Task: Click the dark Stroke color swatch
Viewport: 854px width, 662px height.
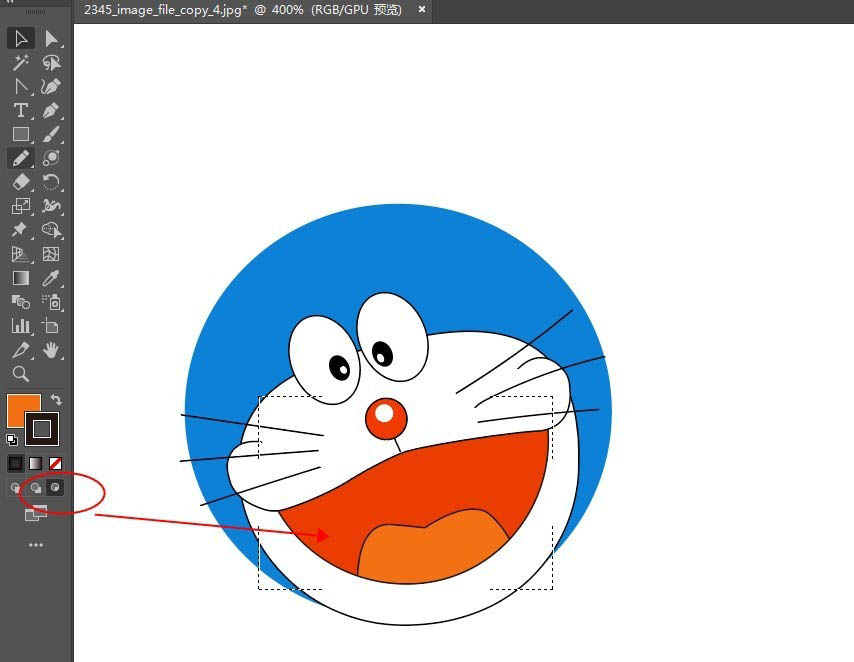Action: coord(42,429)
